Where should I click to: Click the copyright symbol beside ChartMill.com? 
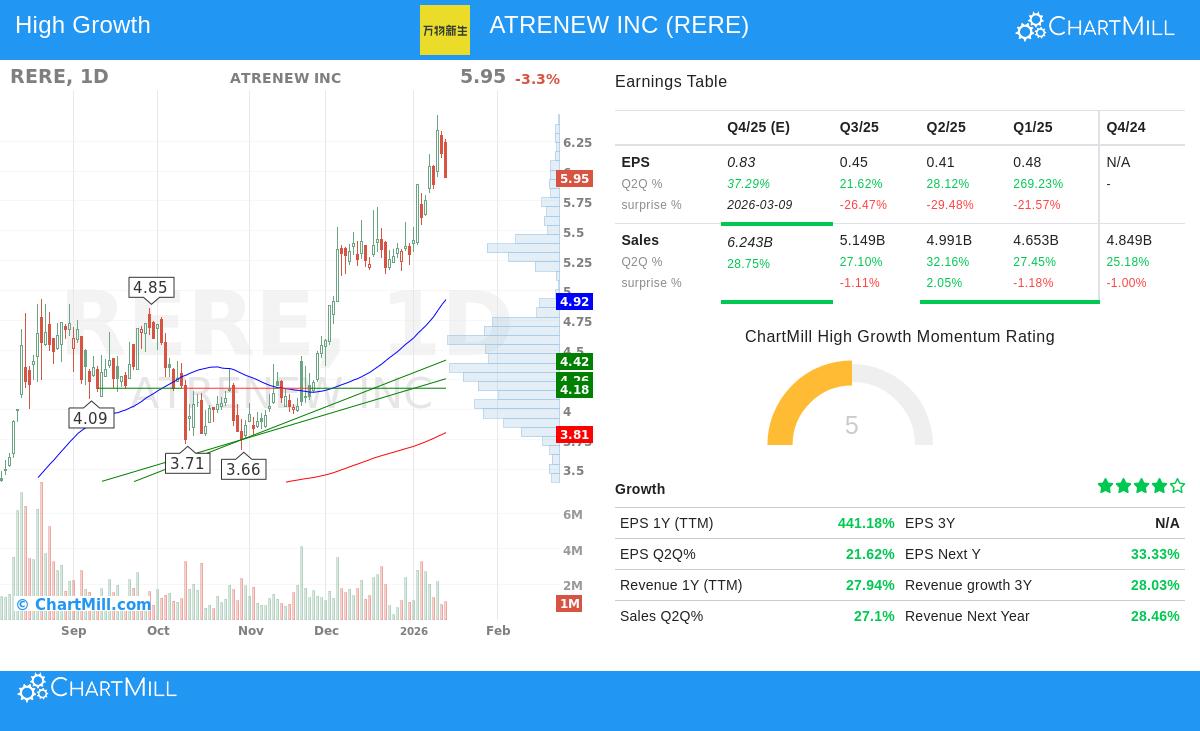pyautogui.click(x=21, y=605)
